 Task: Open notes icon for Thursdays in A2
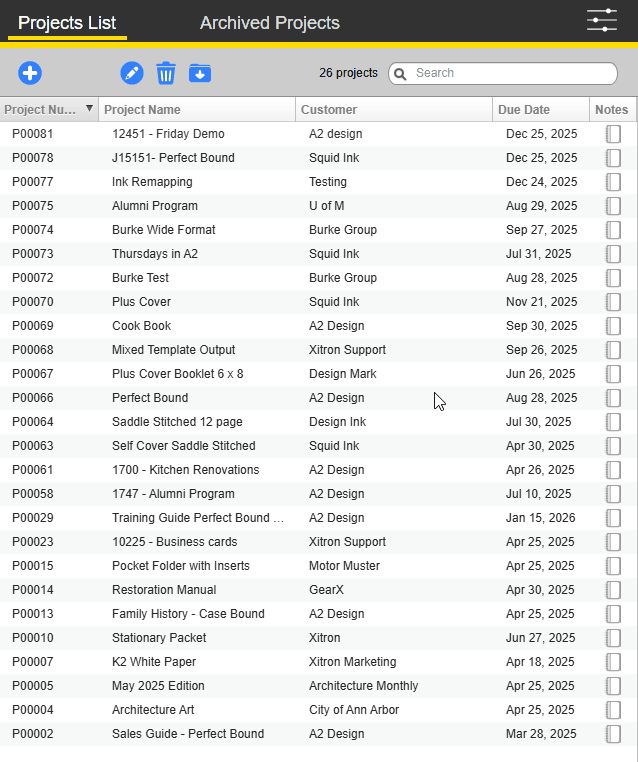[613, 254]
